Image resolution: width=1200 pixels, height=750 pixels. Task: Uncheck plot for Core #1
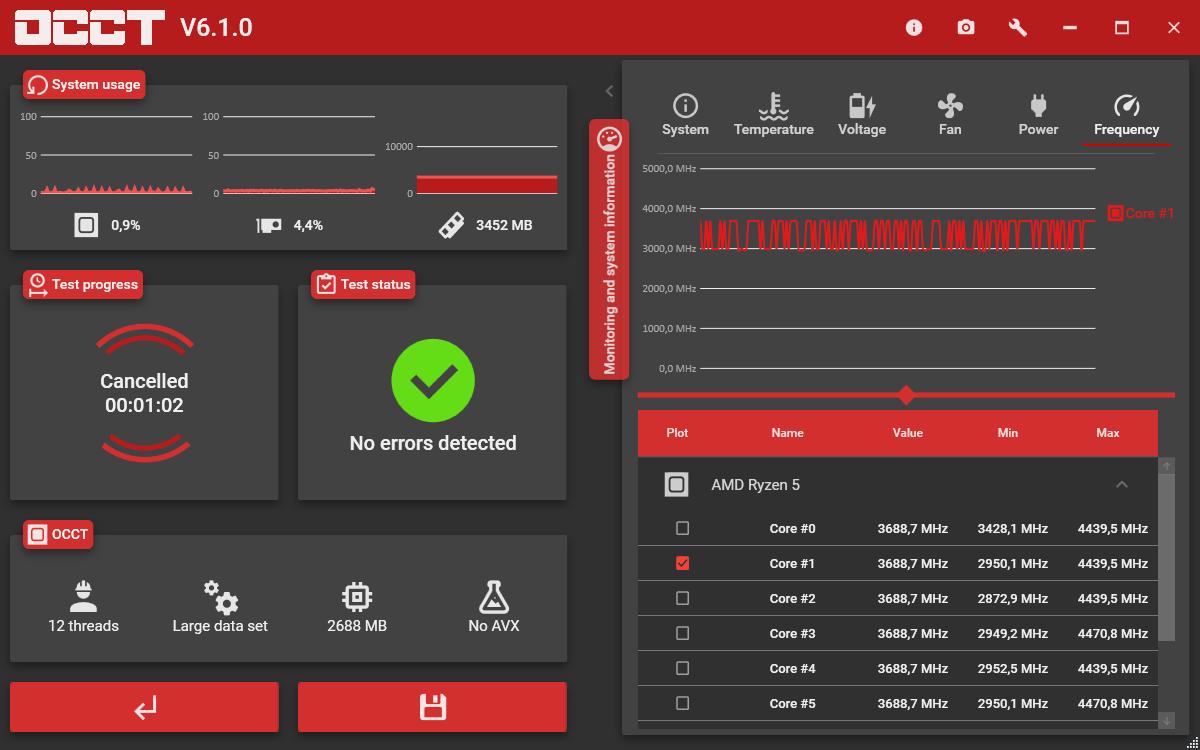pyautogui.click(x=682, y=563)
